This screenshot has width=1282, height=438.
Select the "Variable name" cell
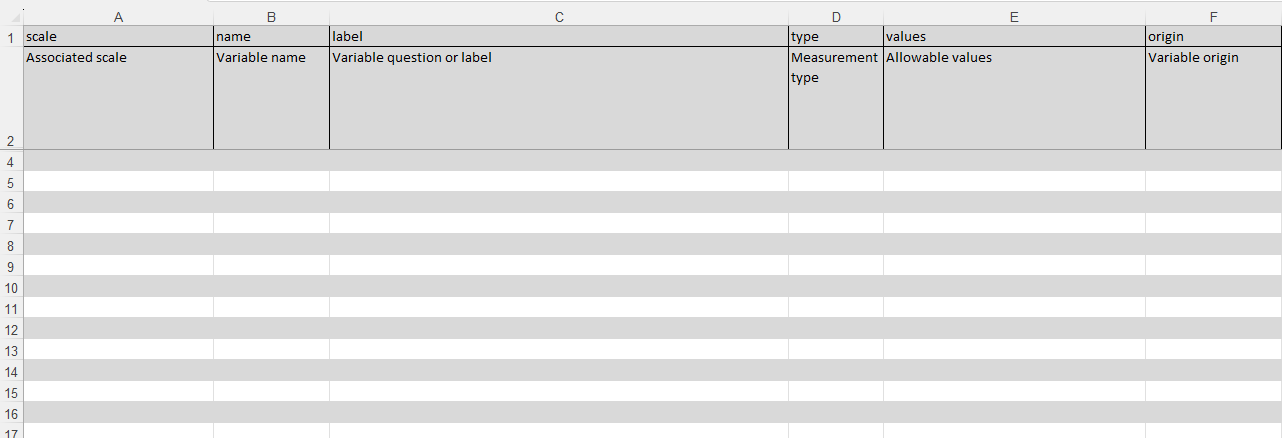click(271, 98)
